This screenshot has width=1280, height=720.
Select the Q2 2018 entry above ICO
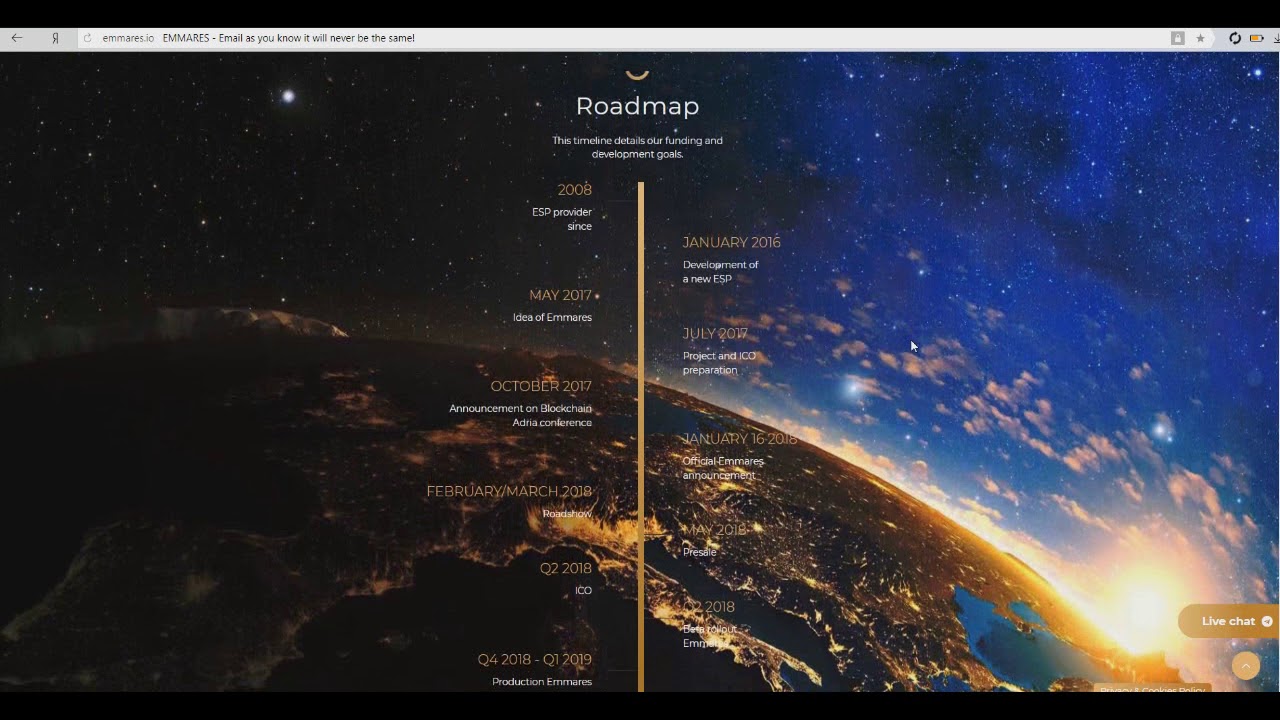pos(566,568)
